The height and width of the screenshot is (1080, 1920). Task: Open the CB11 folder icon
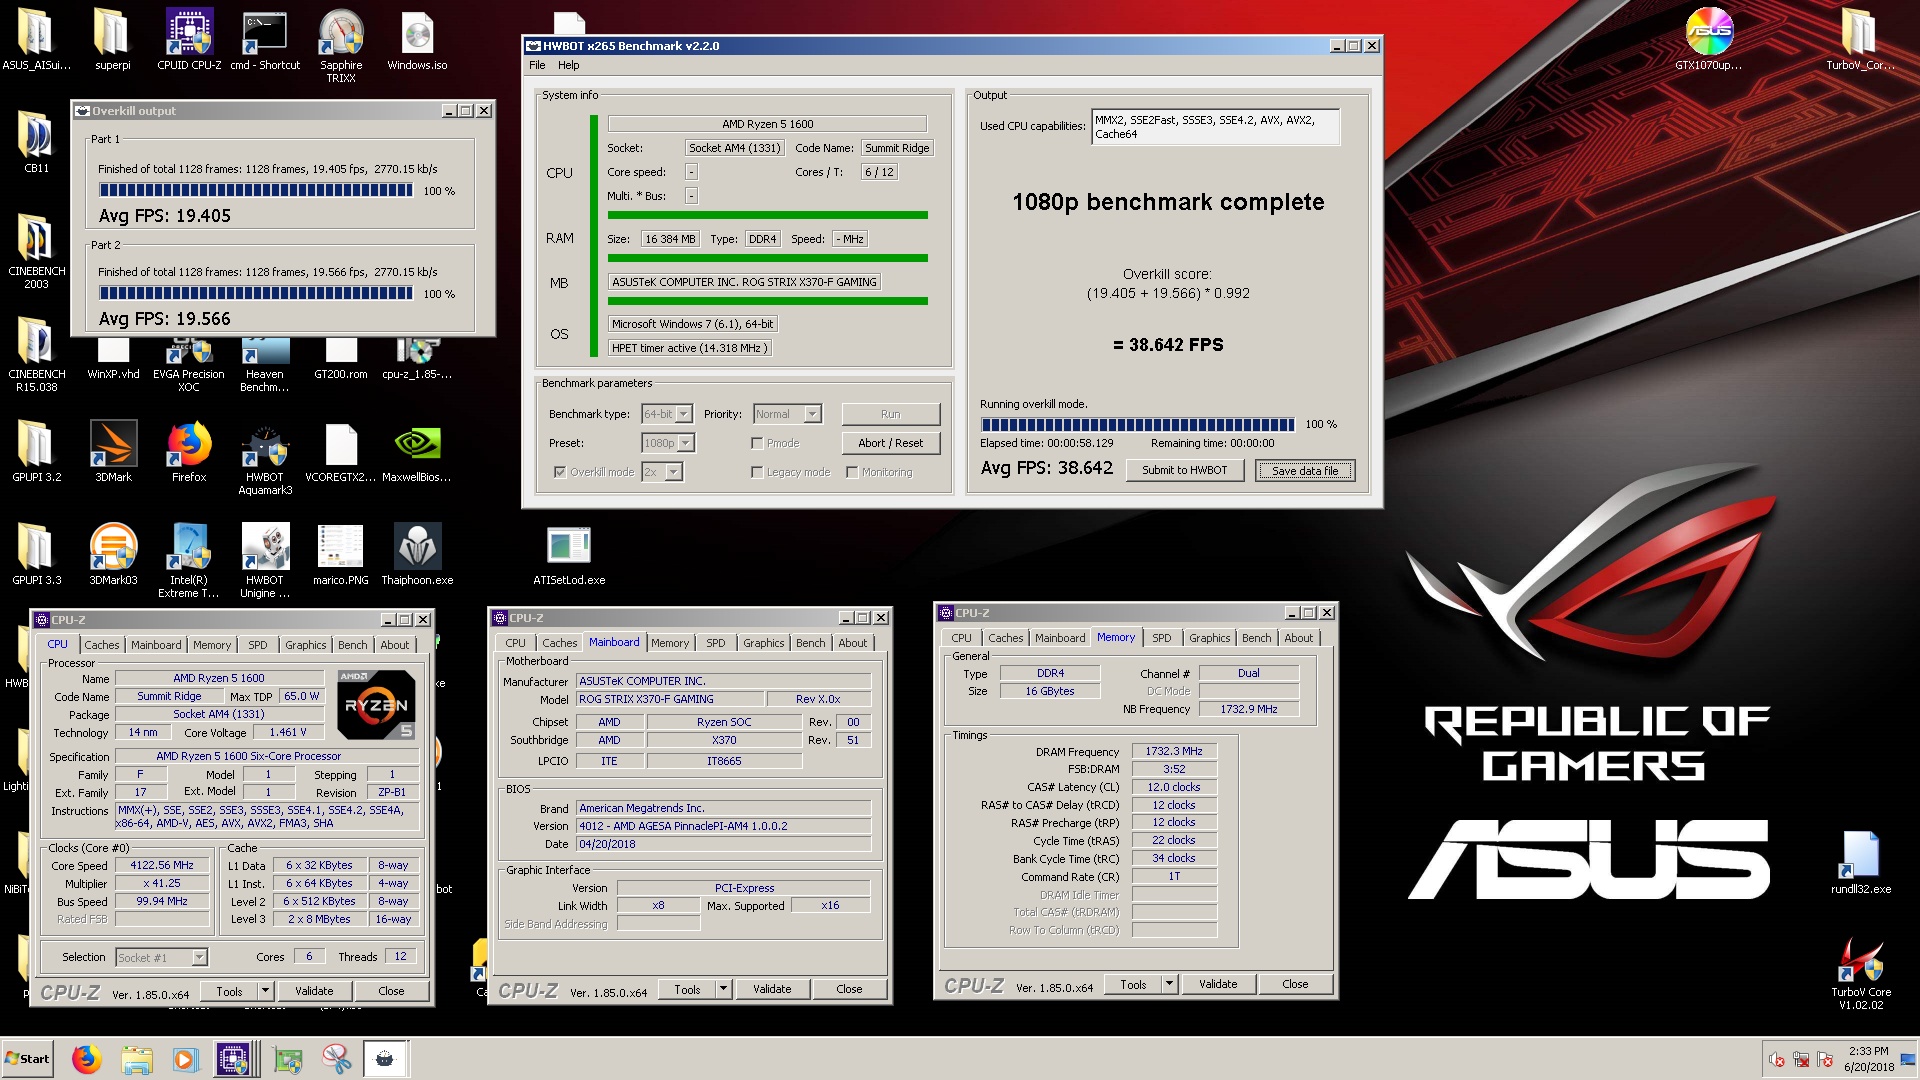point(36,142)
